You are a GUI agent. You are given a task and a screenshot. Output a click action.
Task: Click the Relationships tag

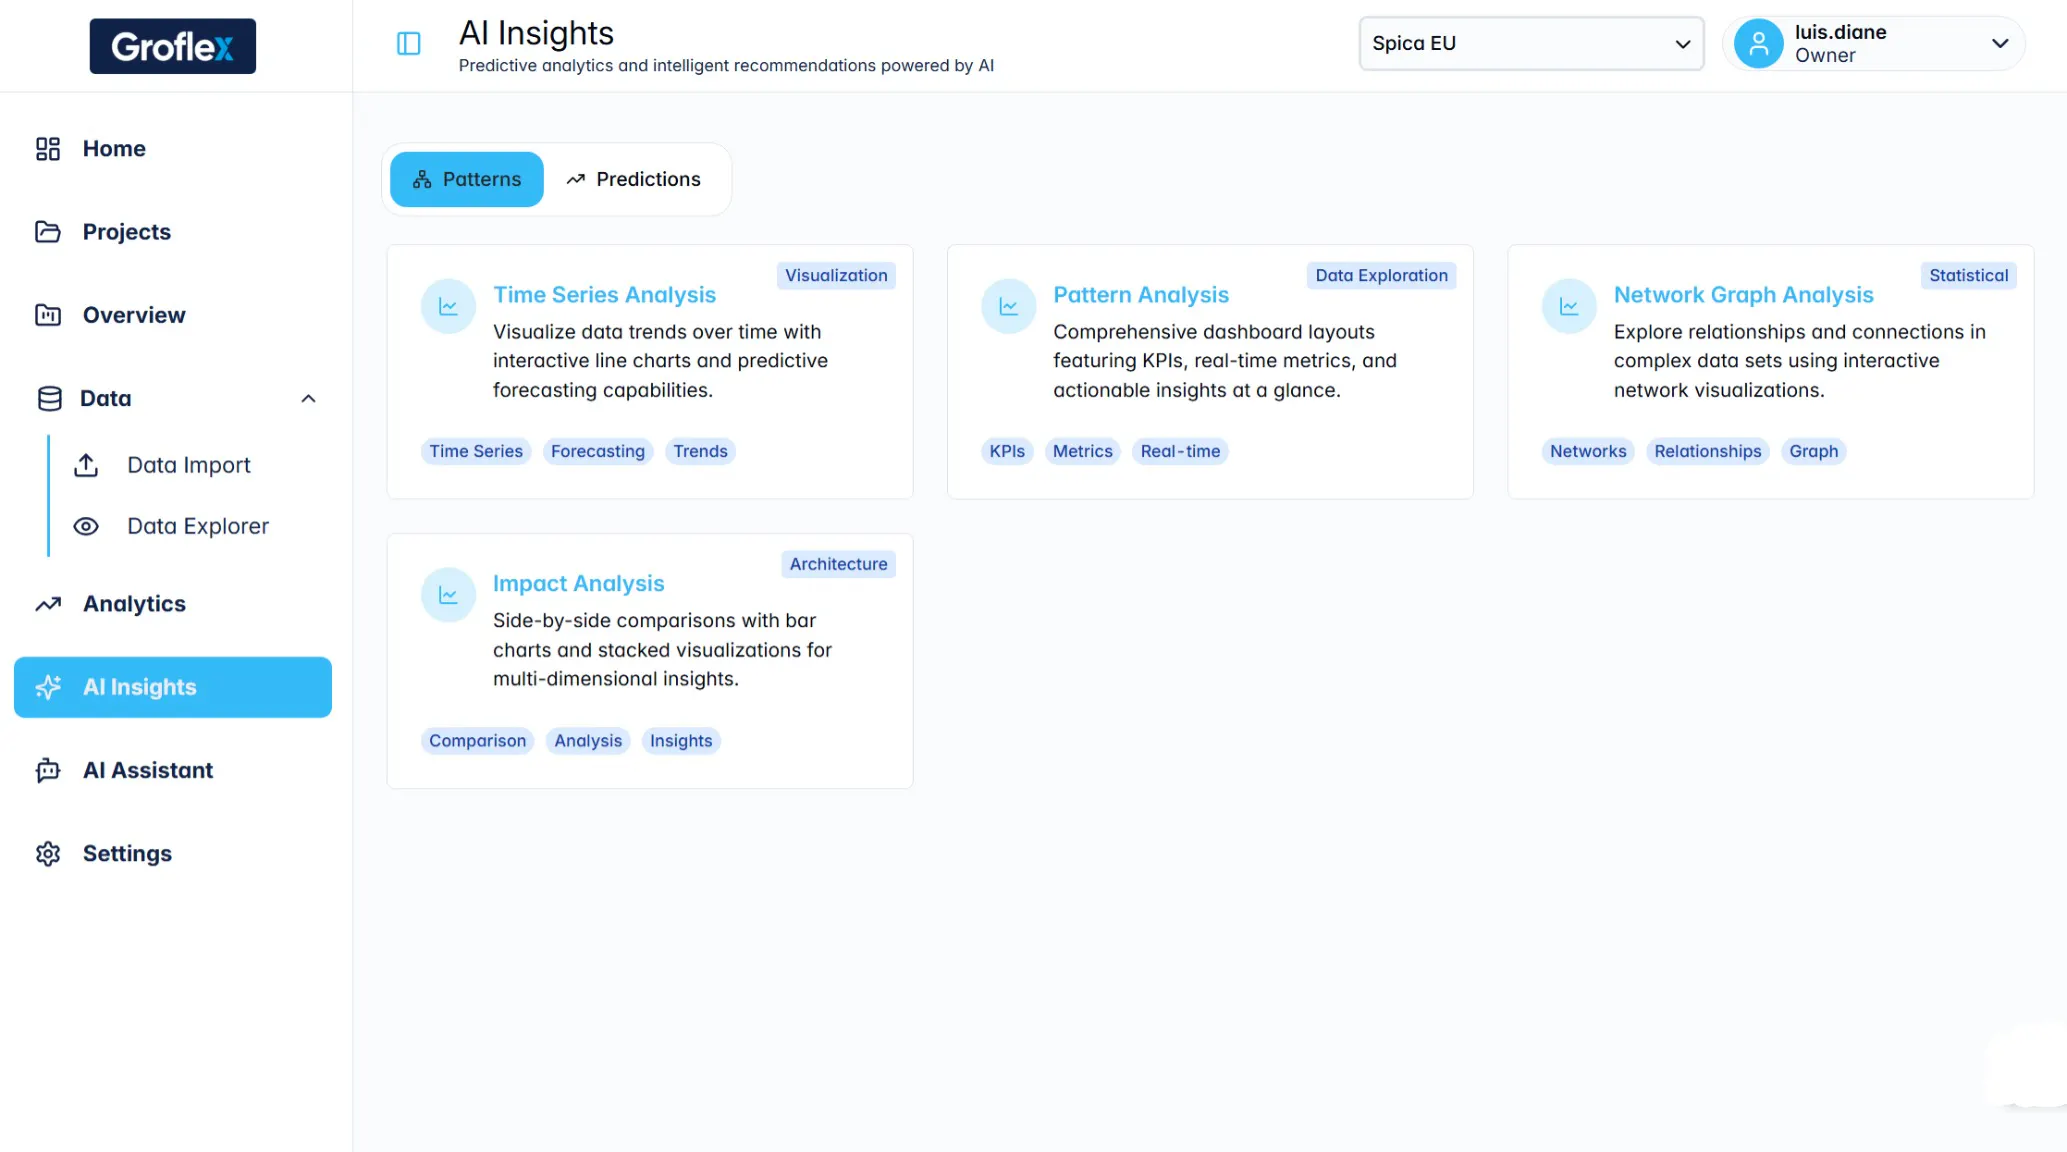pos(1707,451)
